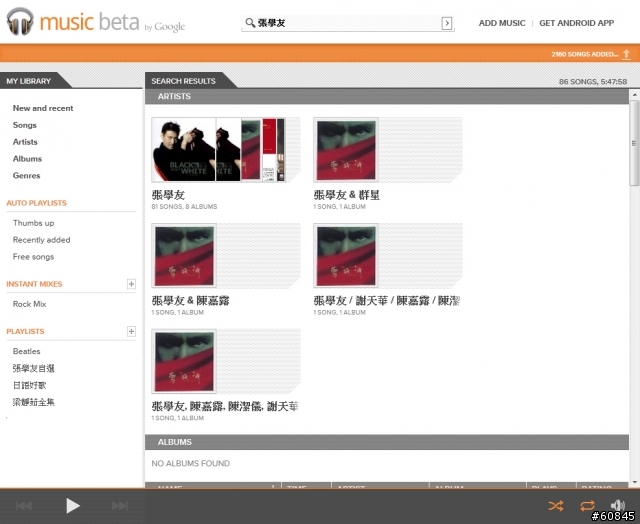Click INSTANT MIXES heading

(x=34, y=284)
